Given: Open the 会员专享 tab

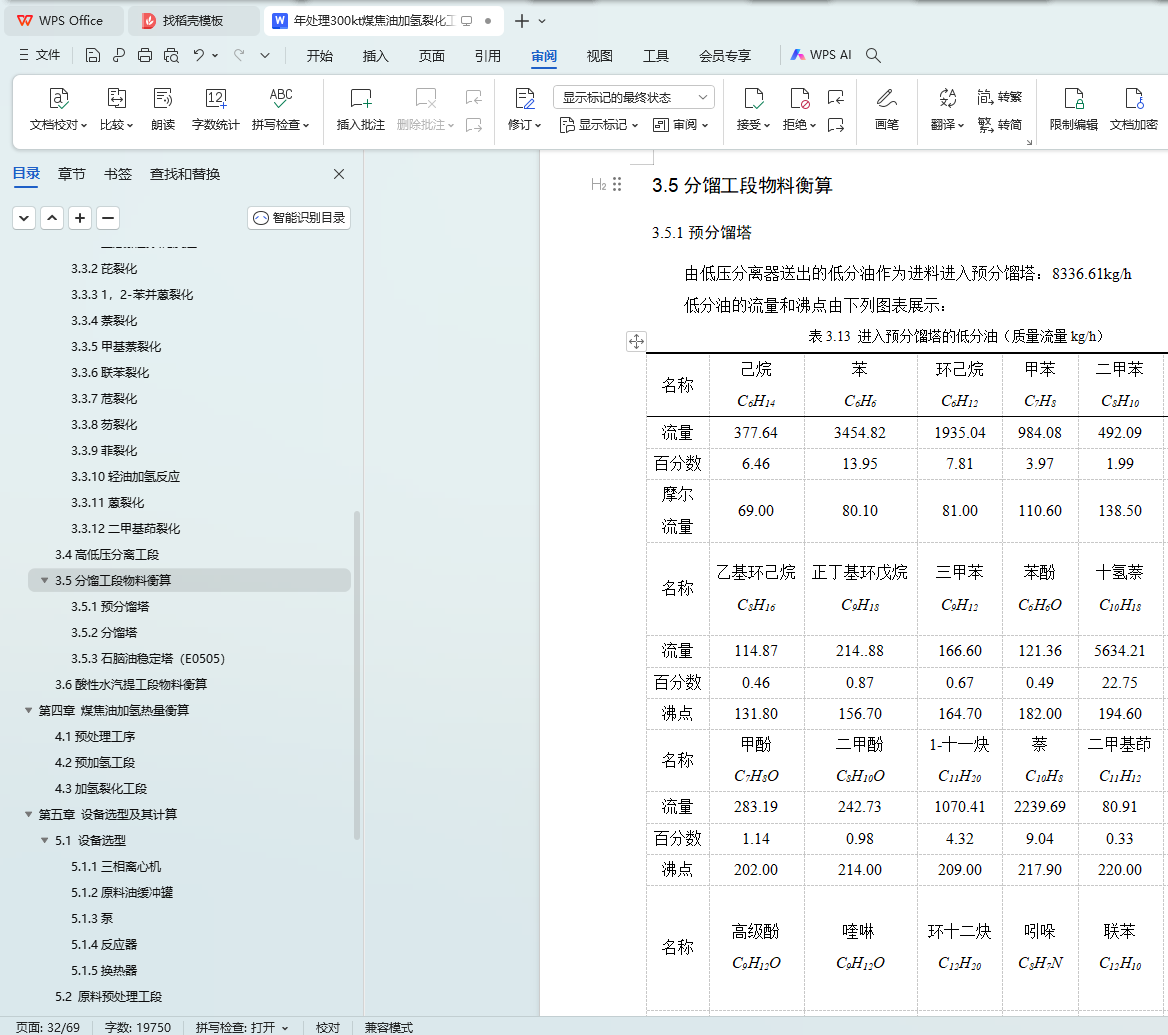Looking at the screenshot, I should 725,56.
